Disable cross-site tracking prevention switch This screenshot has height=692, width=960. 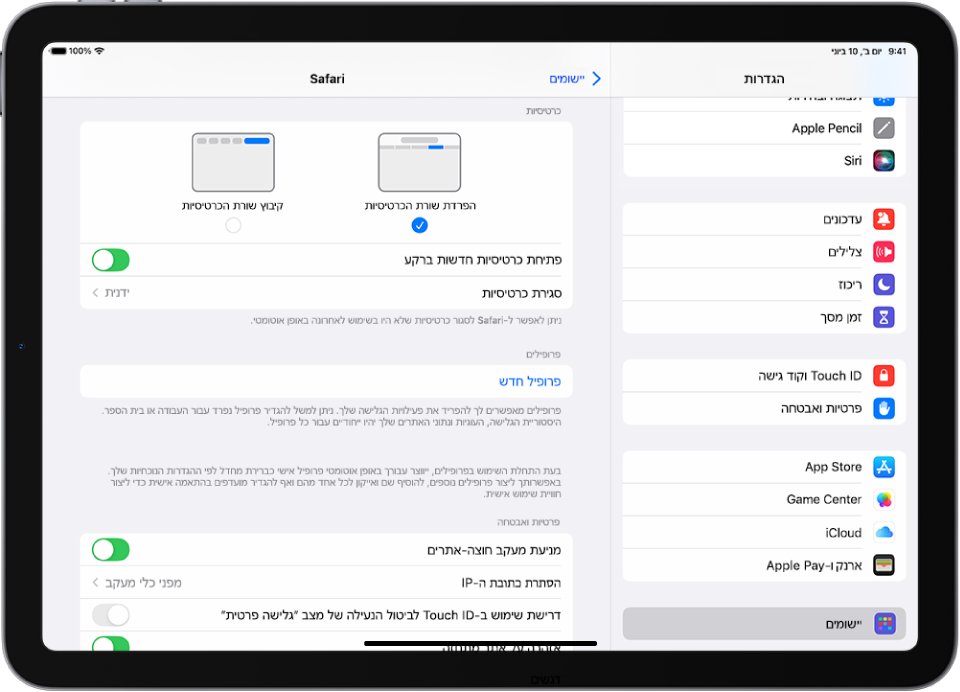coord(111,549)
